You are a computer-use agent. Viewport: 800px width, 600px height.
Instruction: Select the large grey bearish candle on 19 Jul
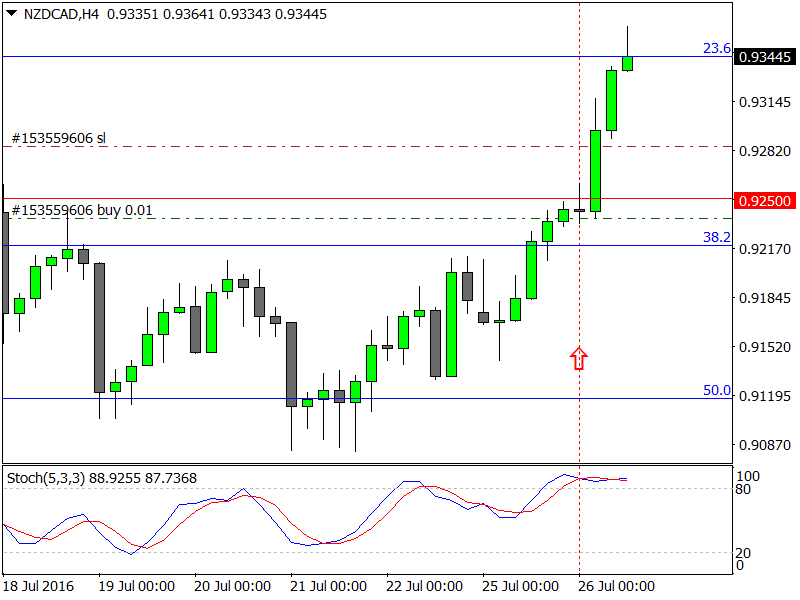pos(99,328)
